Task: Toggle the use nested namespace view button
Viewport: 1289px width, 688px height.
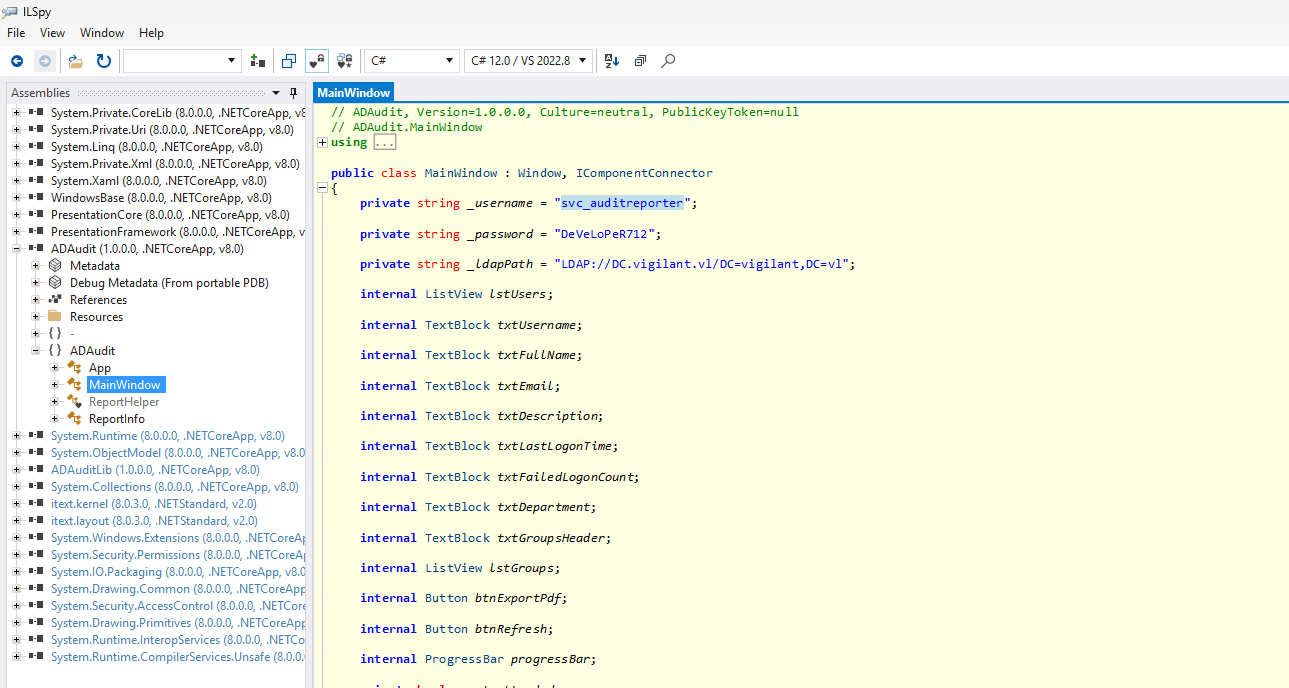Action: [x=289, y=61]
